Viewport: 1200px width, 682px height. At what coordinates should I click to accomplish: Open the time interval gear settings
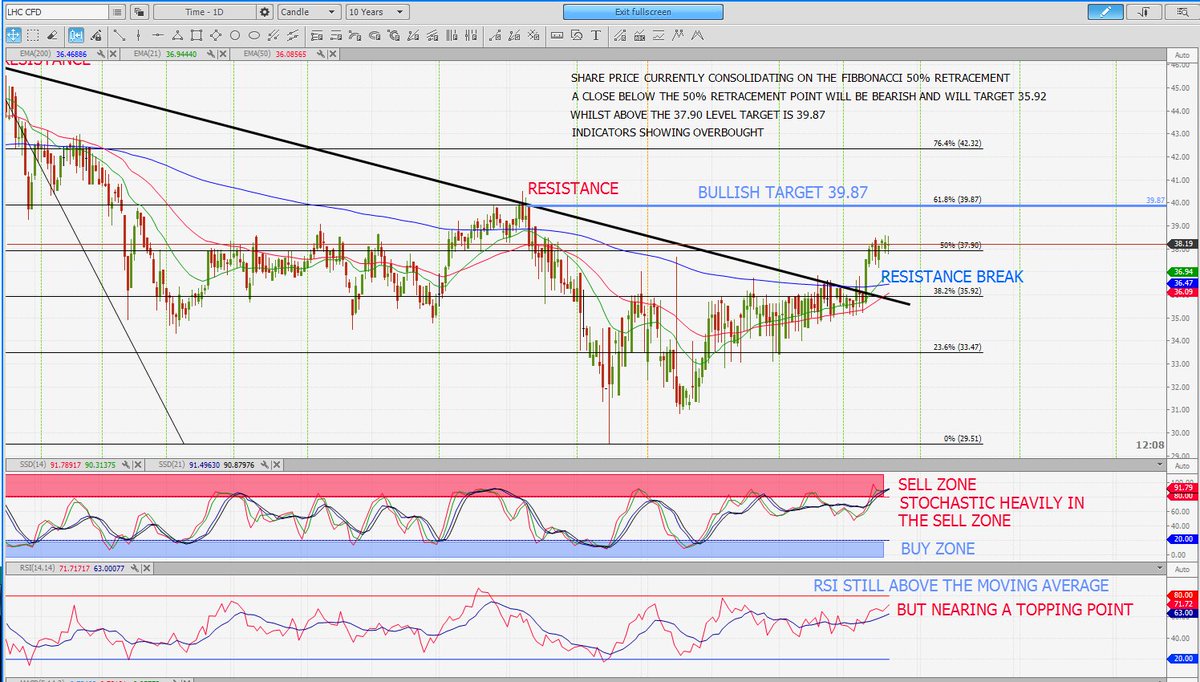click(x=265, y=12)
